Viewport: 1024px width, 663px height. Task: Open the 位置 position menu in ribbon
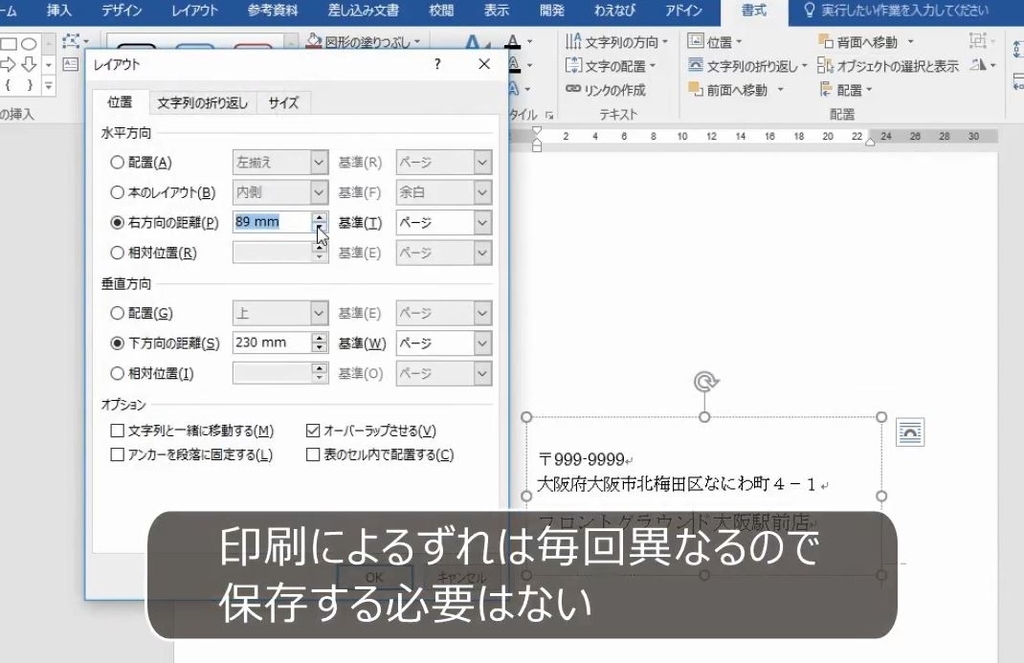[x=715, y=42]
